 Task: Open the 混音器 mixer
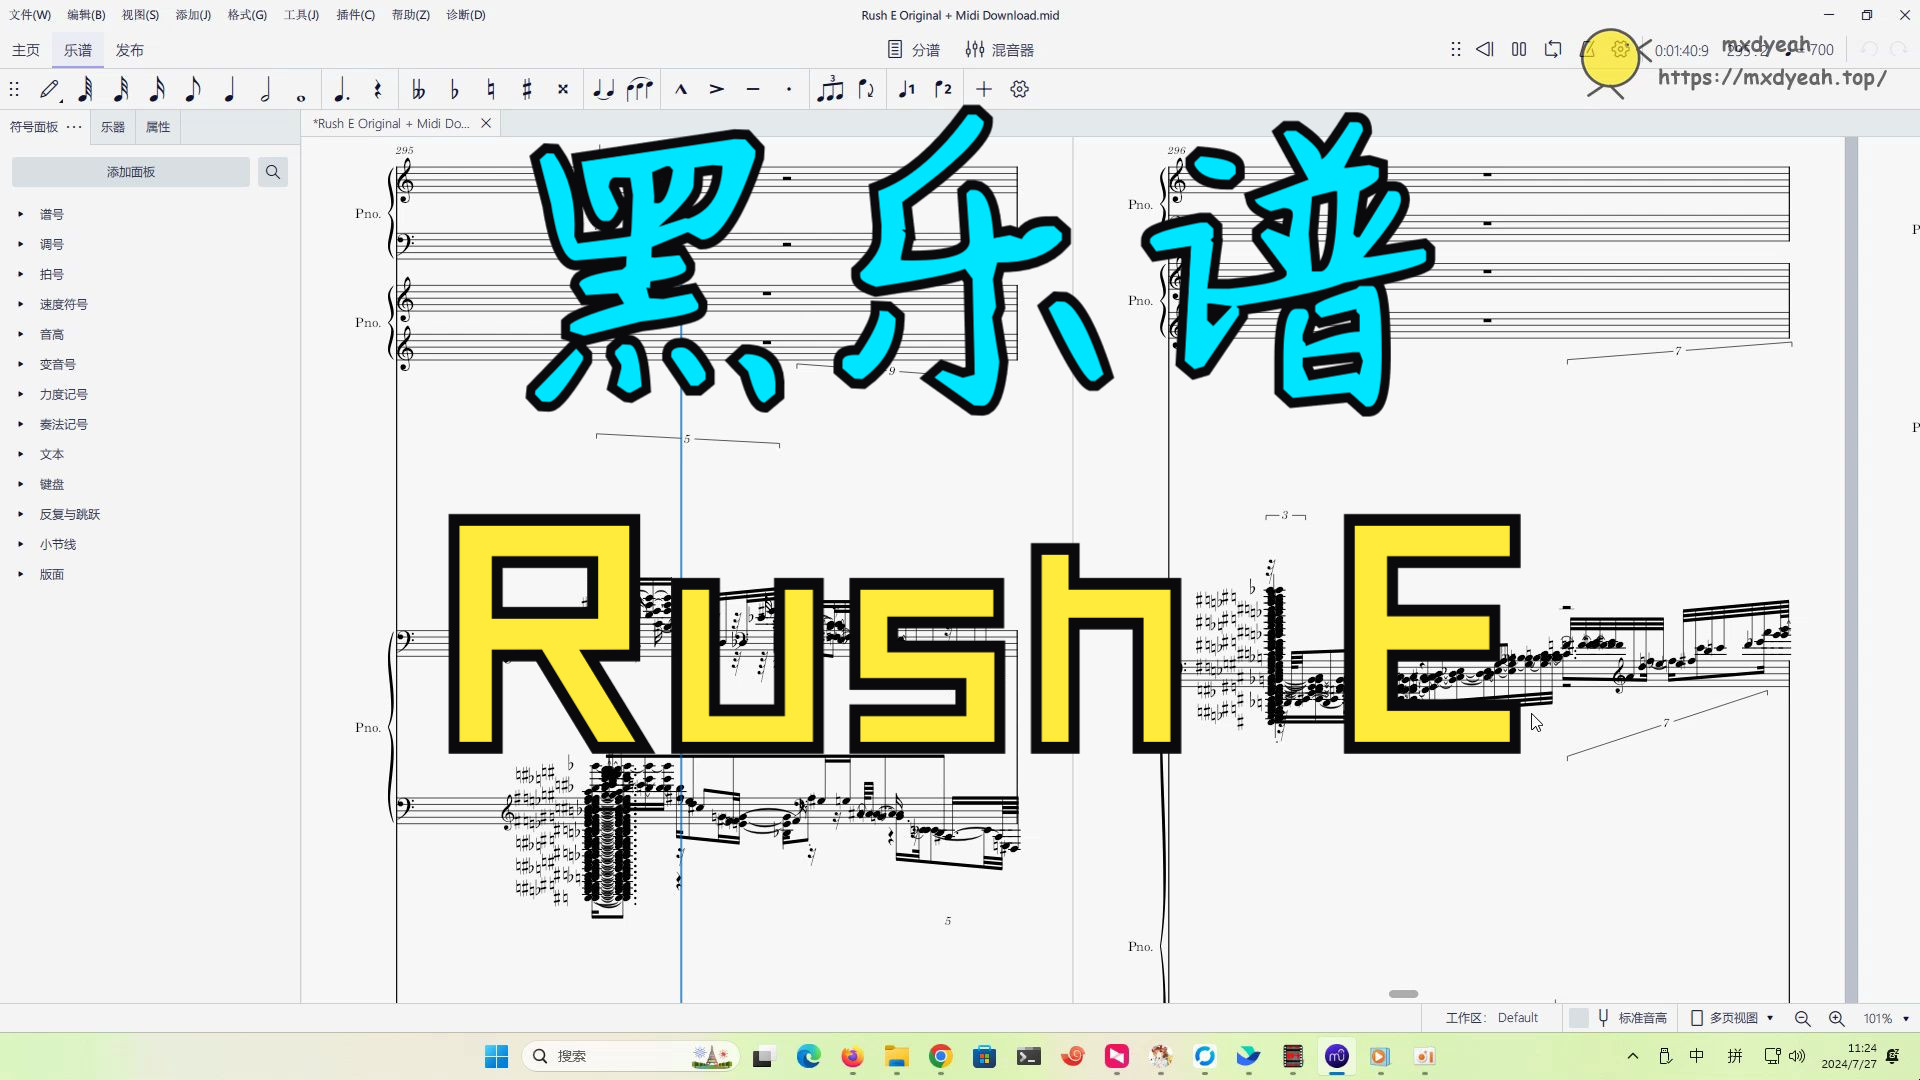pyautogui.click(x=1000, y=50)
